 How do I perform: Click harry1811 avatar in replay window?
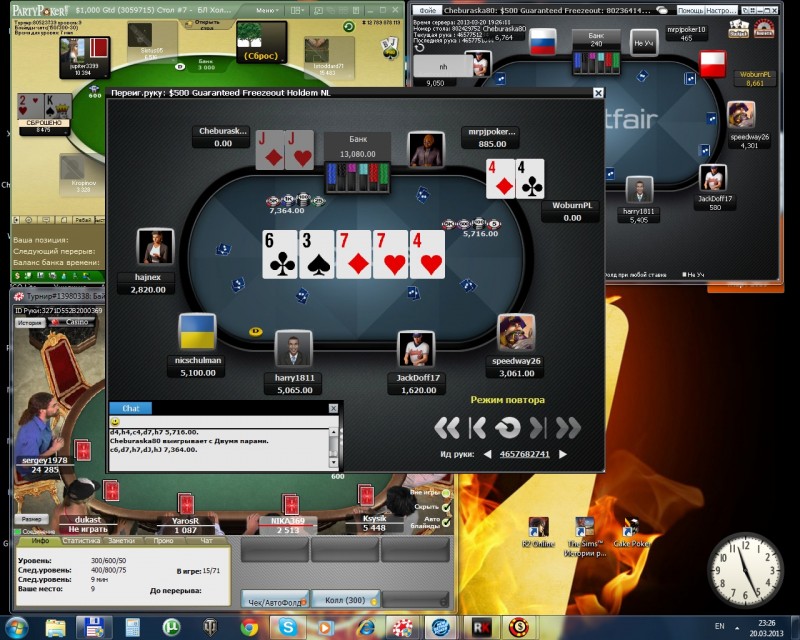[x=293, y=349]
